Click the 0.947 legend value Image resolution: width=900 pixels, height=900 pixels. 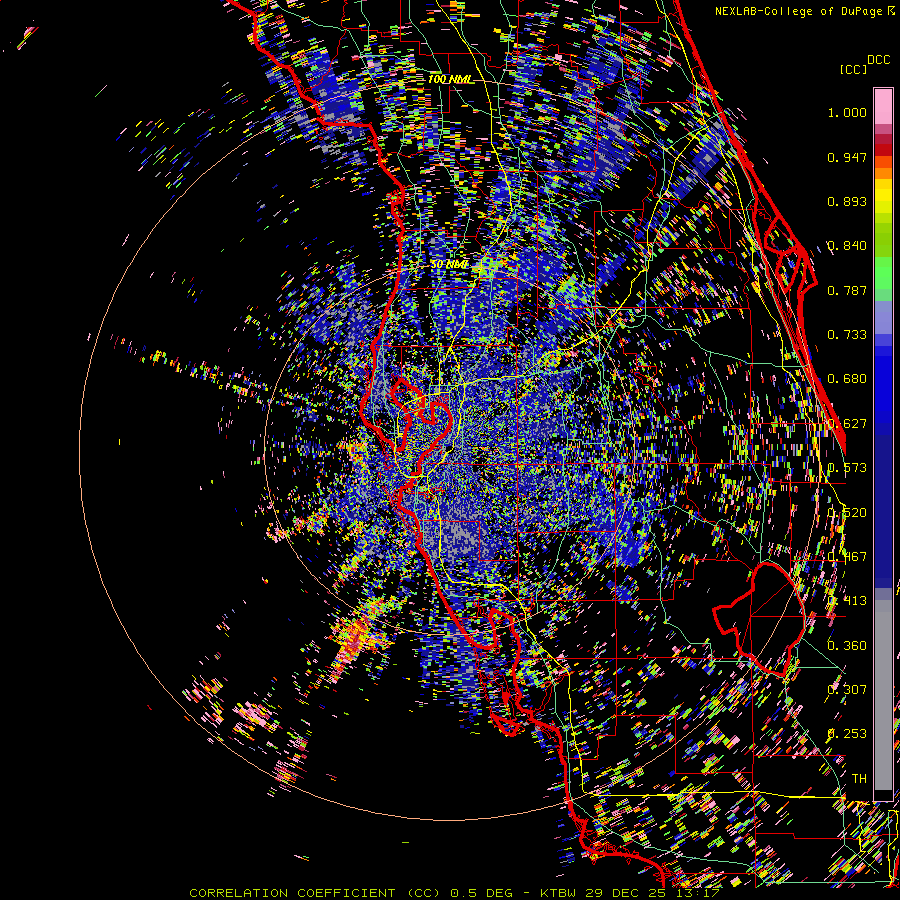[847, 157]
